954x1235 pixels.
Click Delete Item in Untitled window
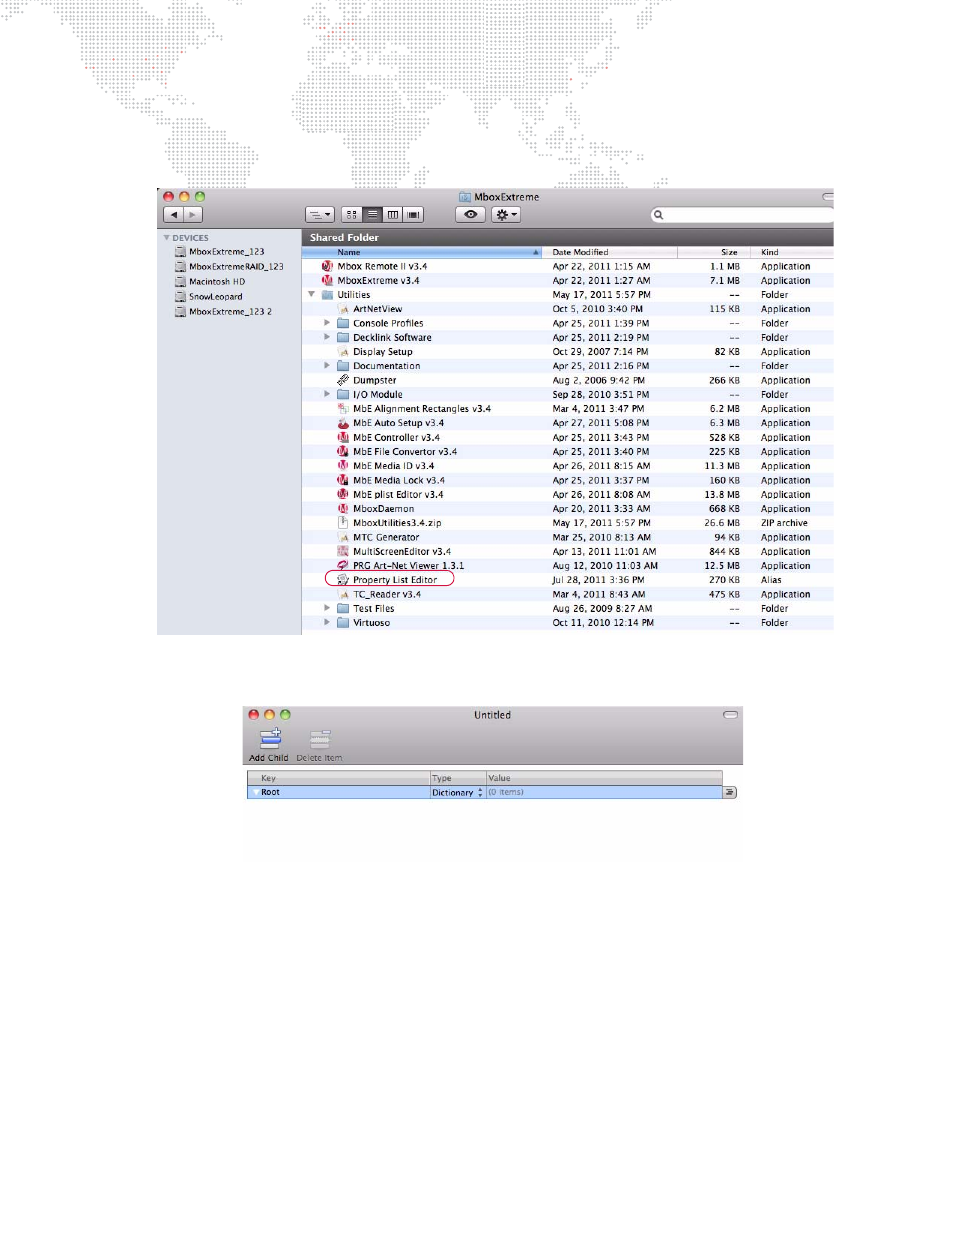click(319, 745)
